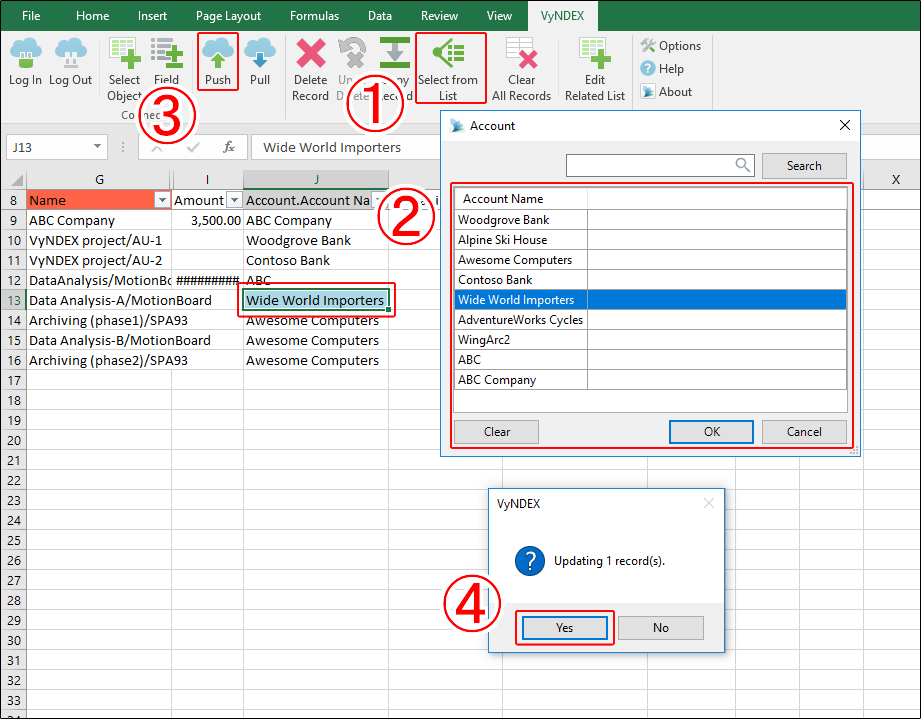Image resolution: width=921 pixels, height=719 pixels.
Task: Click Select from List icon
Action: tap(449, 54)
